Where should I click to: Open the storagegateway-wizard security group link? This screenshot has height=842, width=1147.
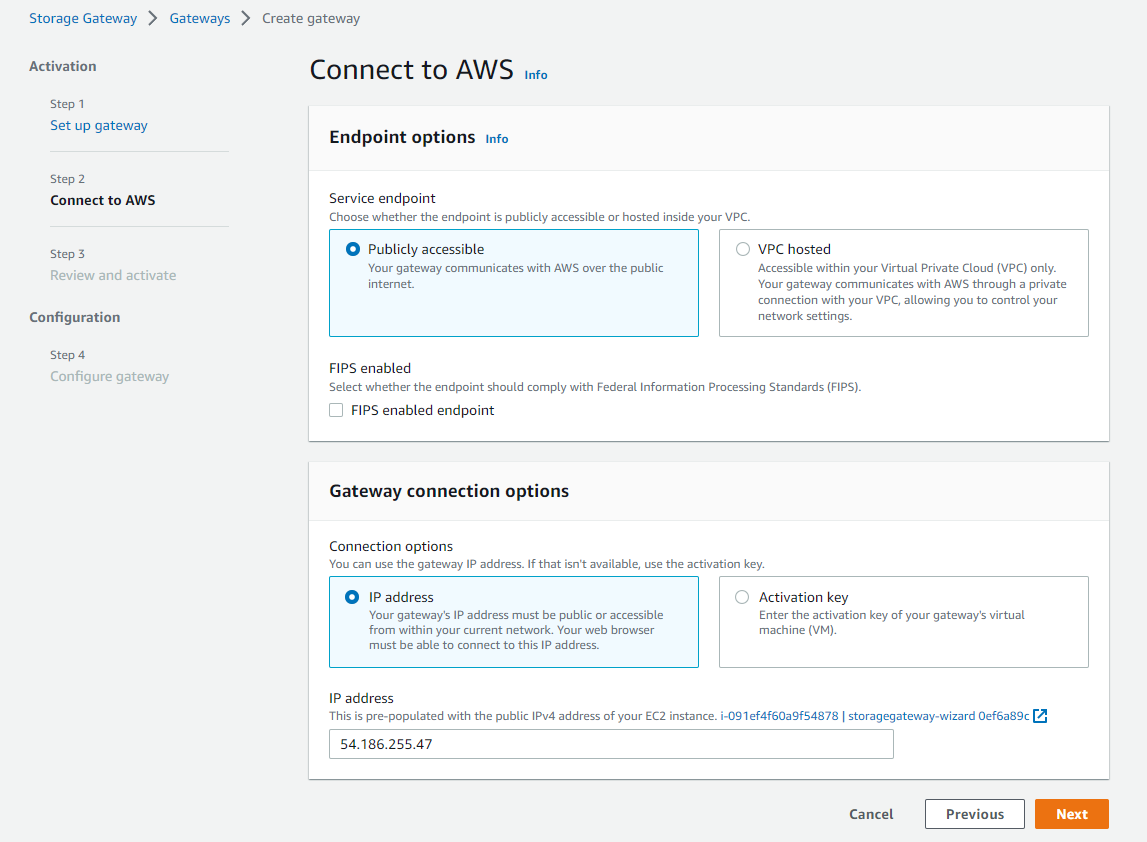click(x=938, y=716)
